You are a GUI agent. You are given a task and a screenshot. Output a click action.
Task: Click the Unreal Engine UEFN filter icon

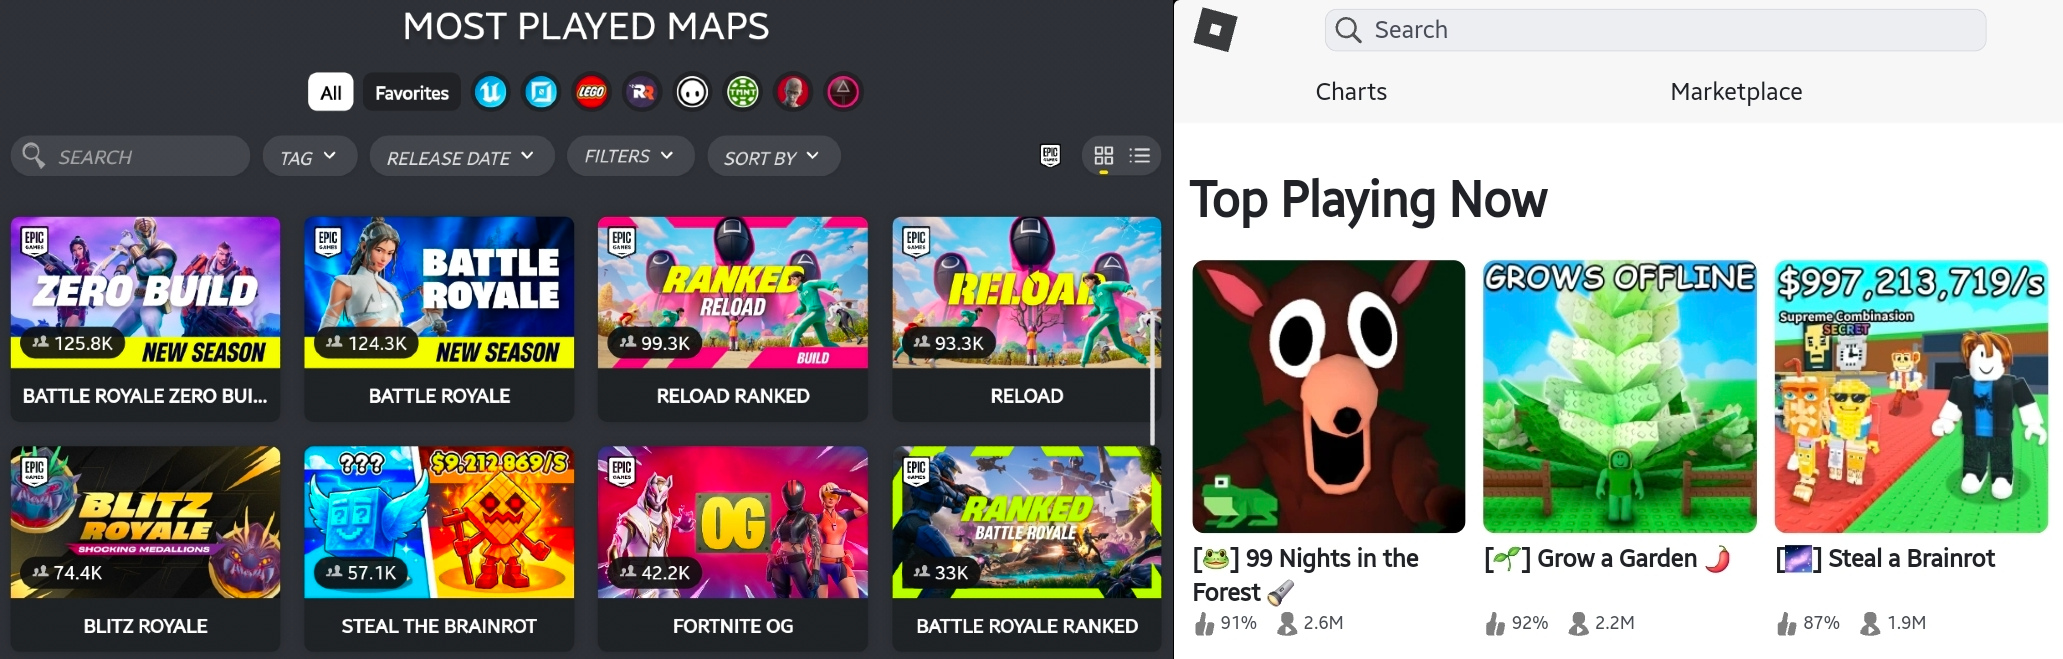490,92
